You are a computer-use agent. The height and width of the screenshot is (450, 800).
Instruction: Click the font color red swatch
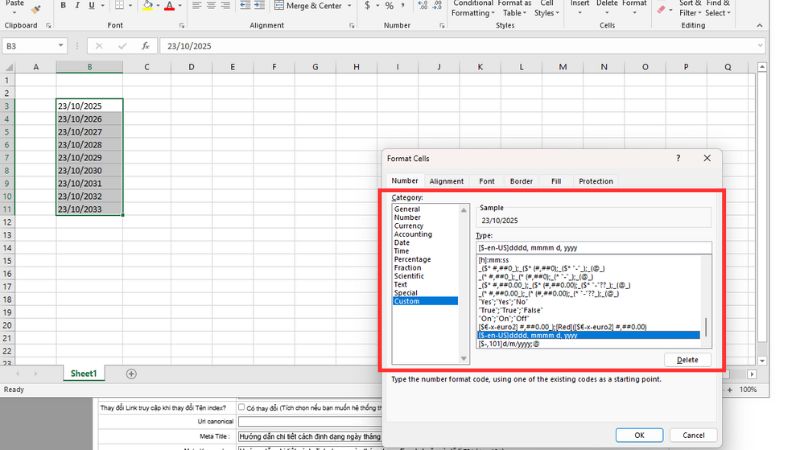click(x=168, y=7)
